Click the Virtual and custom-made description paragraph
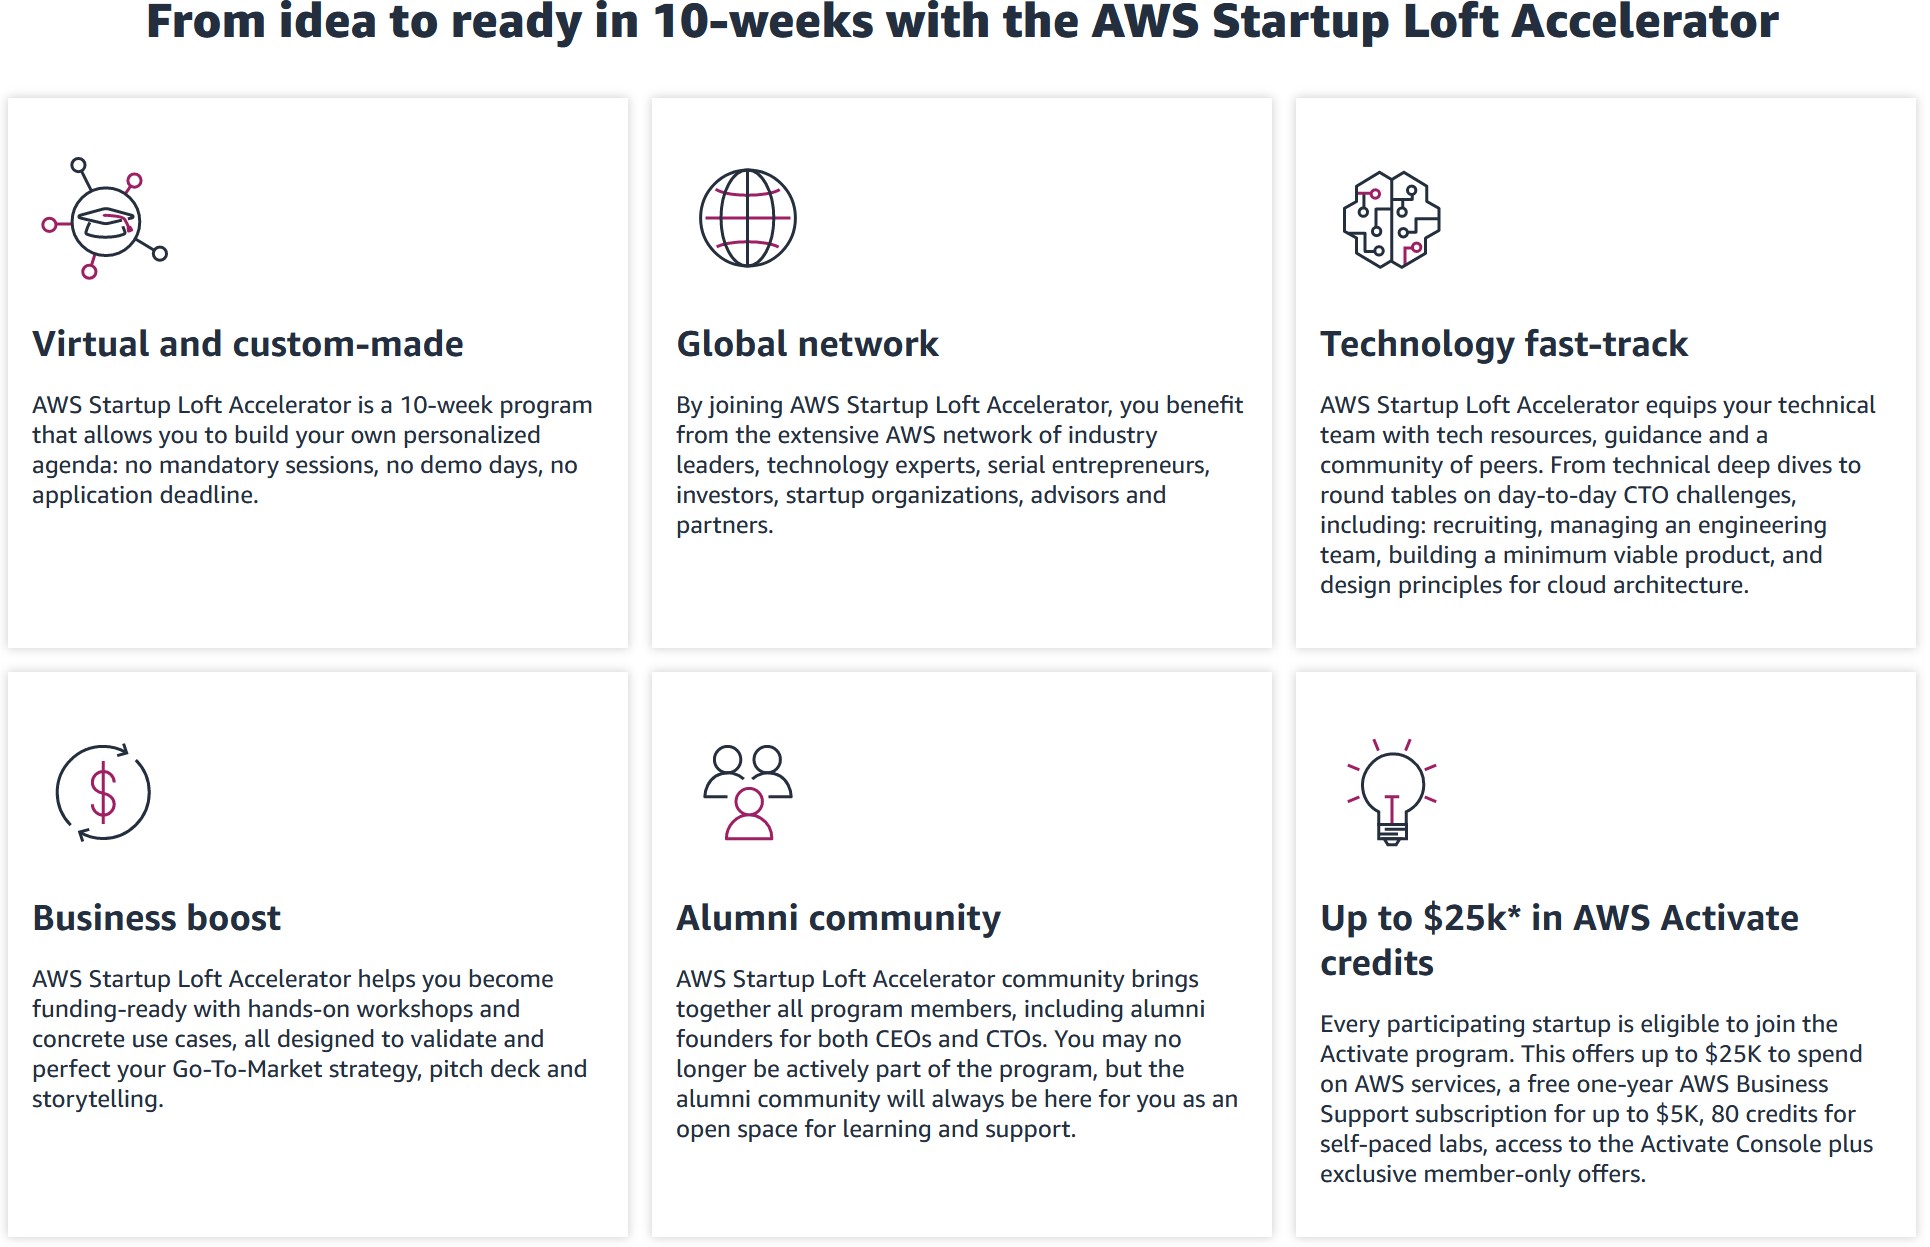The width and height of the screenshot is (1930, 1247). tap(312, 450)
